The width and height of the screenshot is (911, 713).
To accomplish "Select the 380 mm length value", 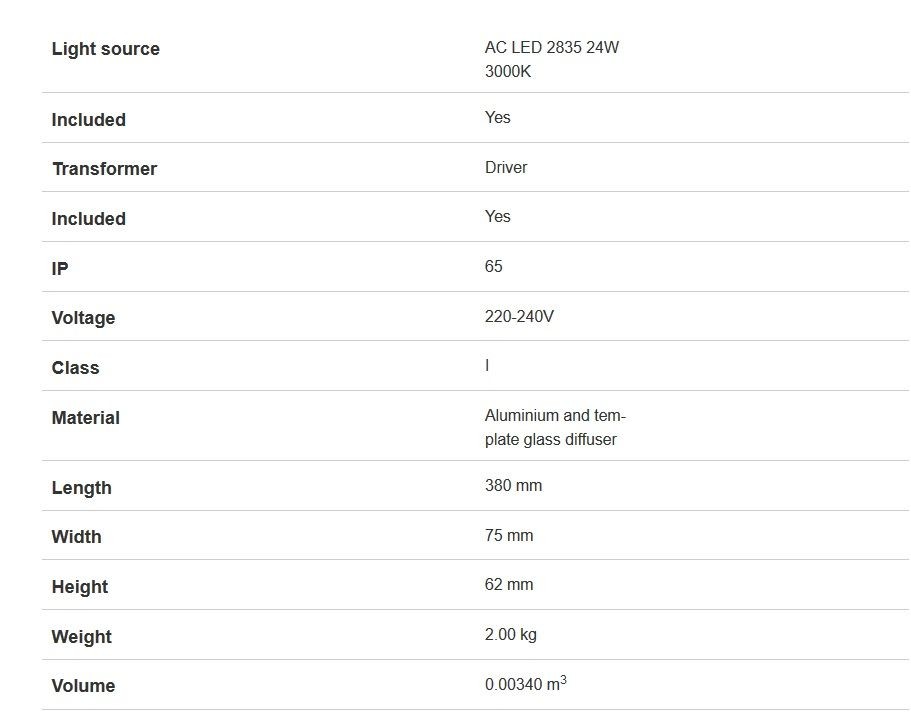I will pos(513,485).
